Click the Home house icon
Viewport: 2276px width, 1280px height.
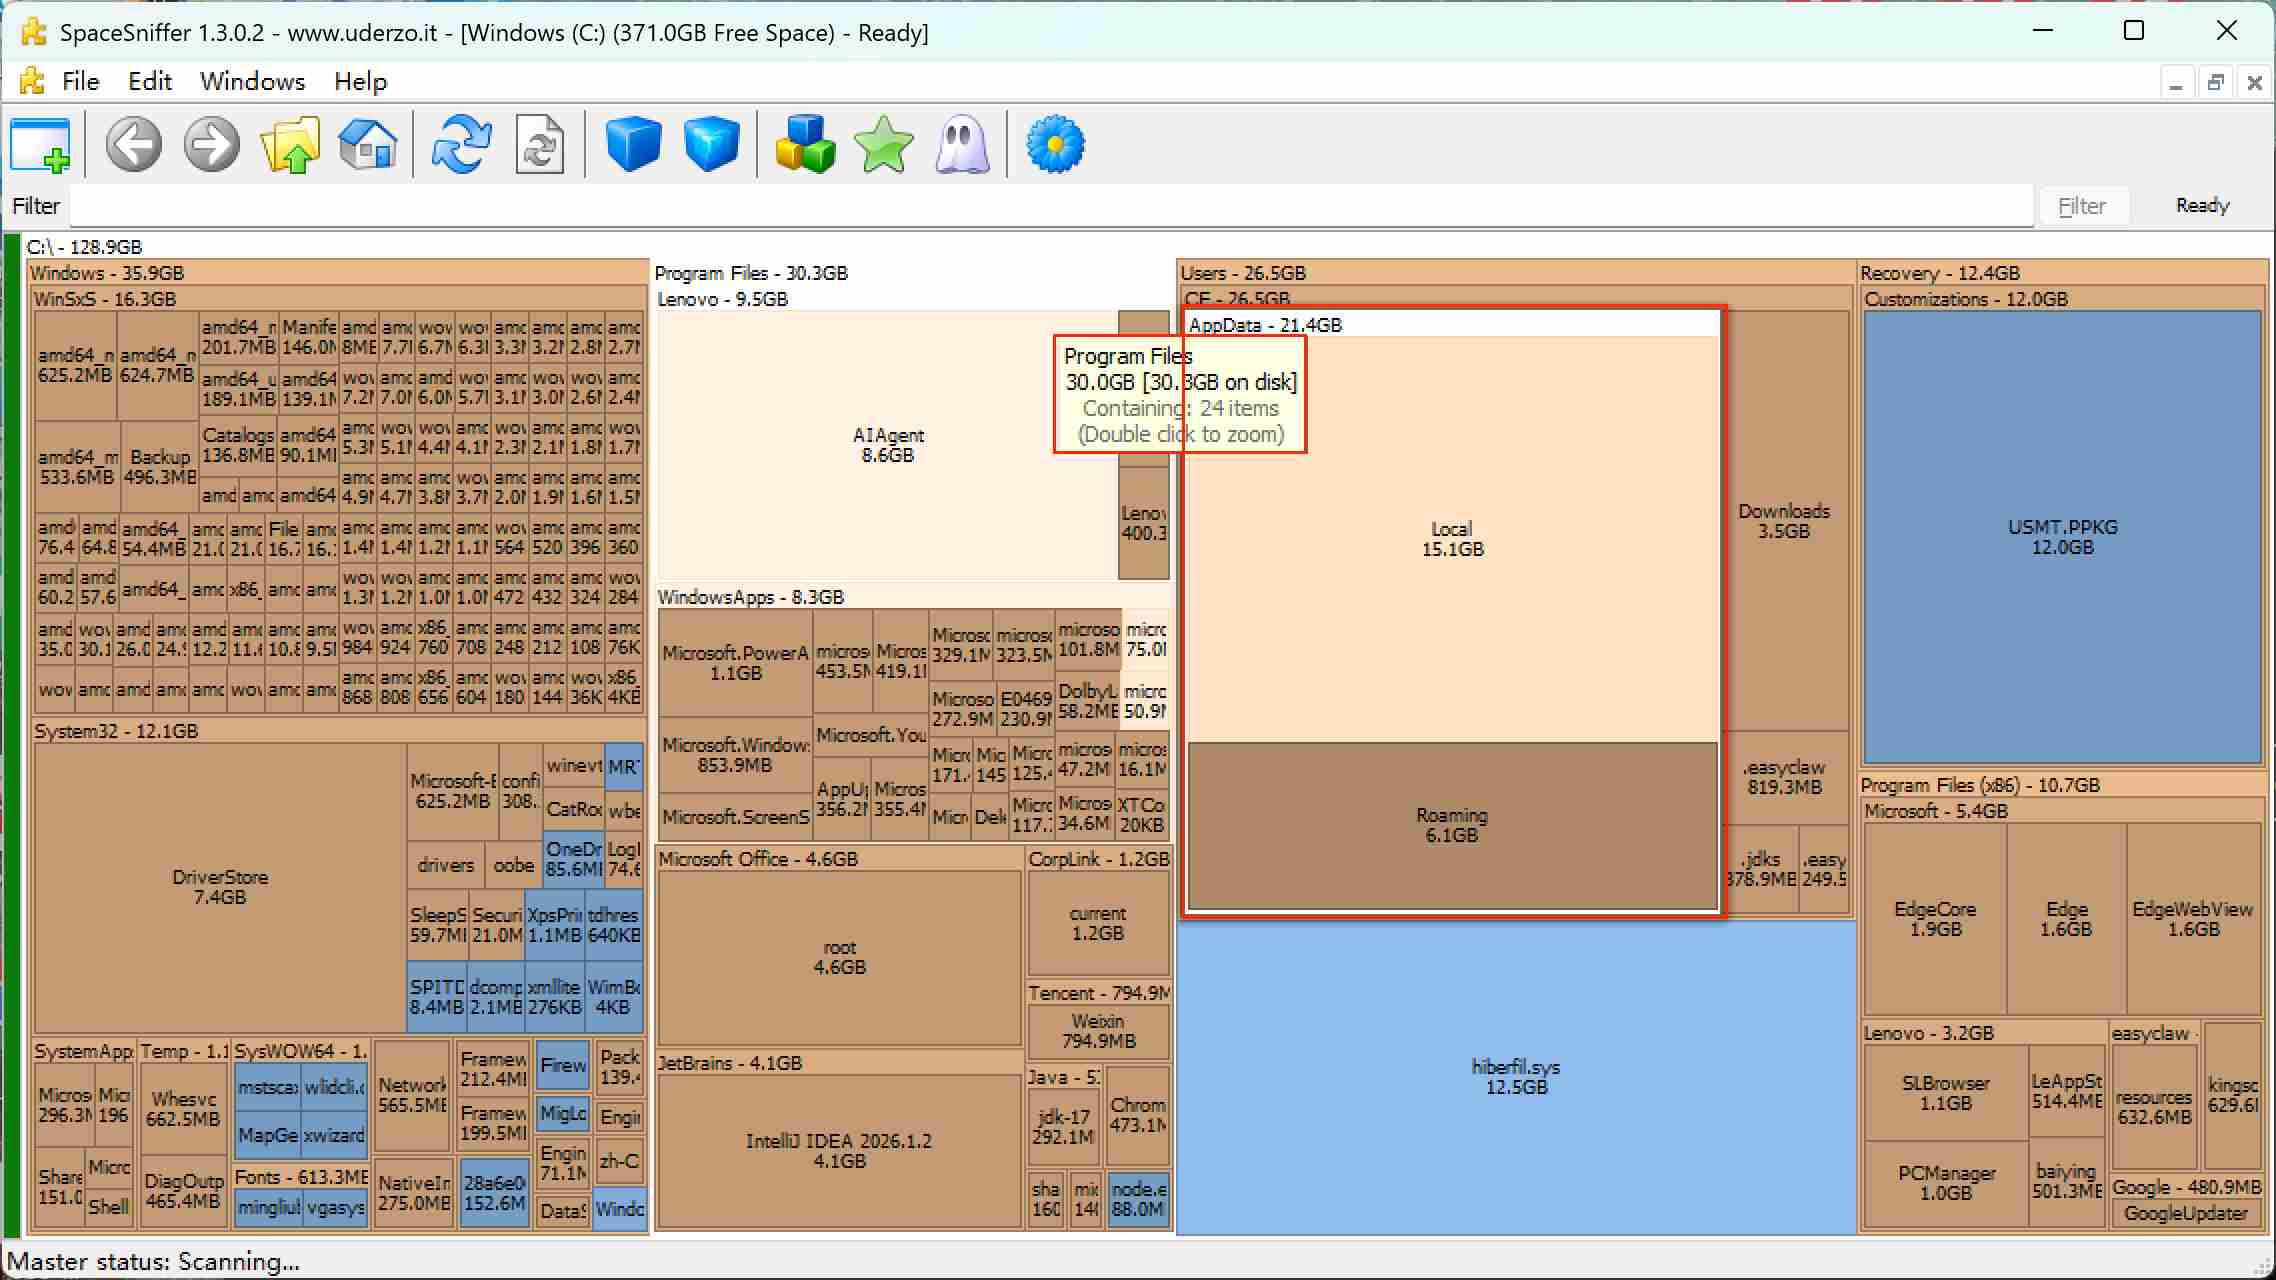point(368,145)
